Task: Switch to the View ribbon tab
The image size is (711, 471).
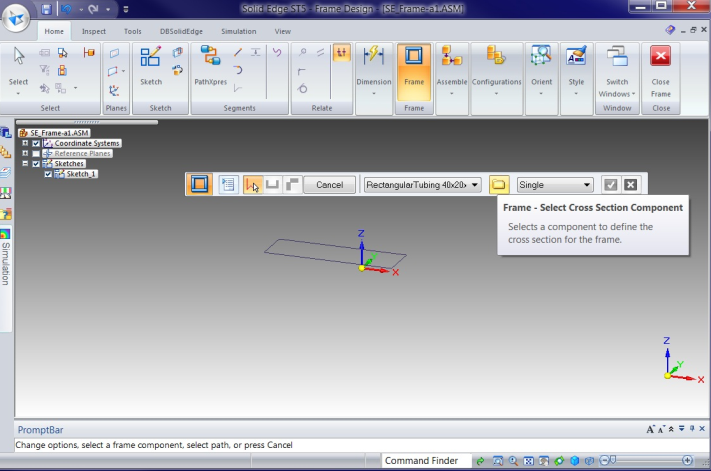Action: pos(282,31)
